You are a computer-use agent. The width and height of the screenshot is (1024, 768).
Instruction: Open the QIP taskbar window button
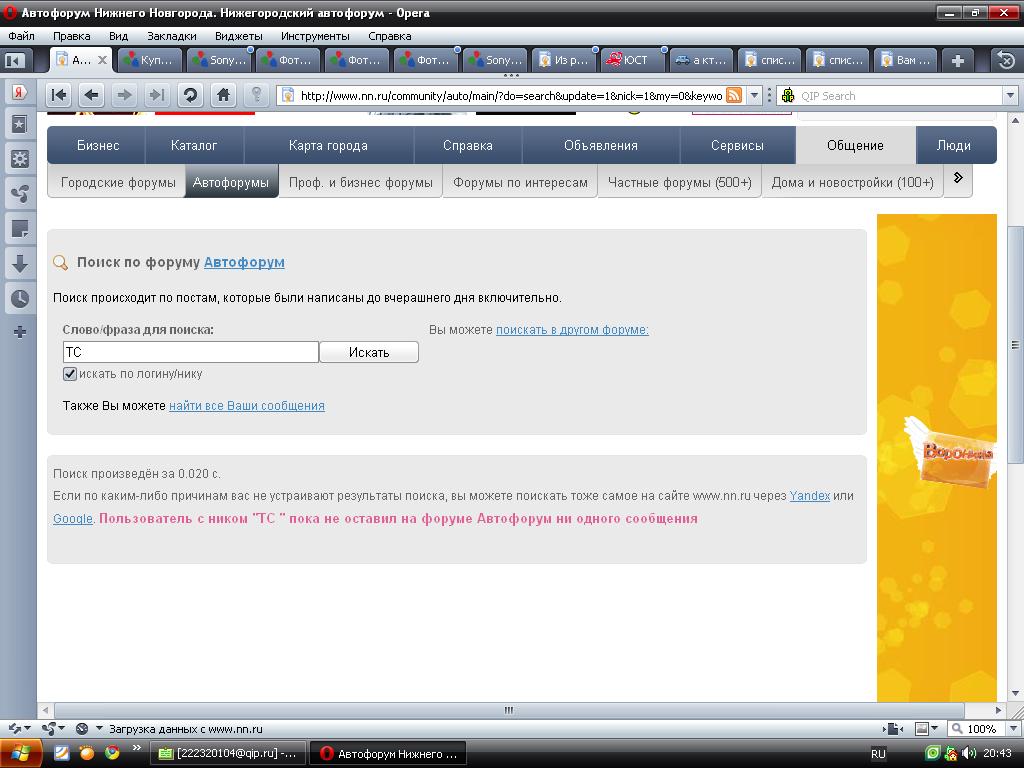[229, 754]
